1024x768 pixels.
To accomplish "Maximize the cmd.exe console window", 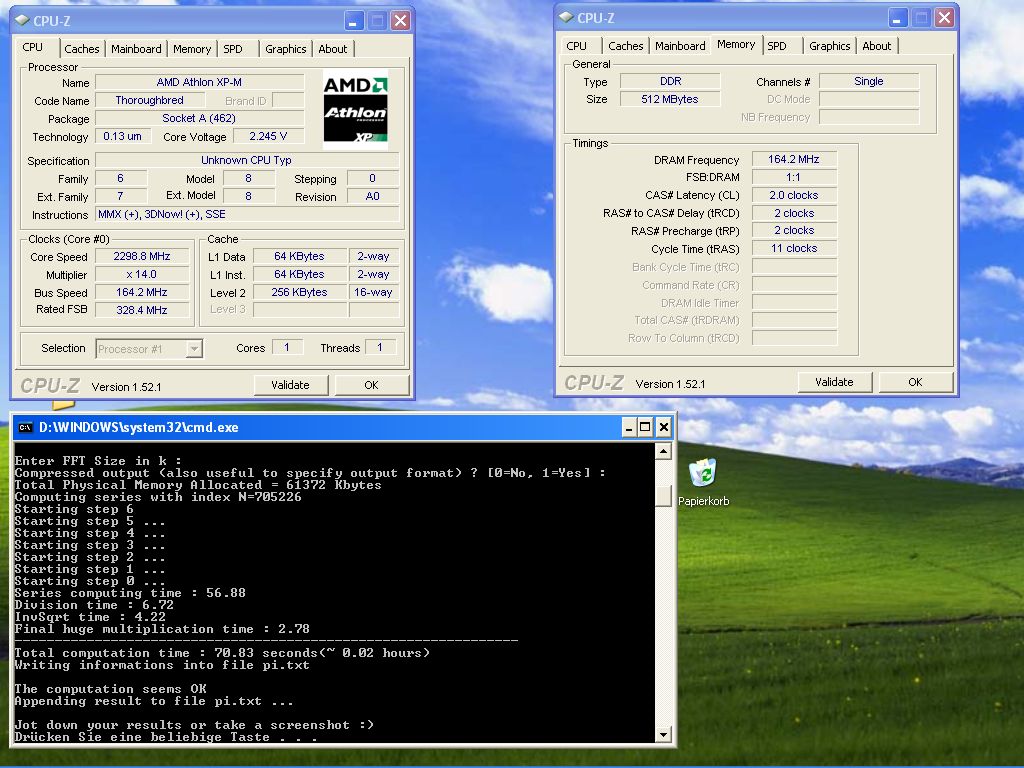I will 645,427.
